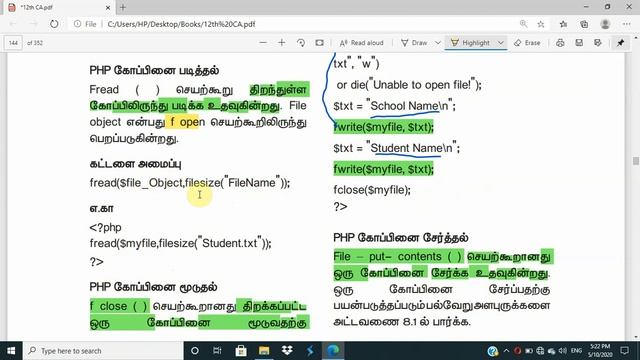
Task: Choose the Erase tool
Action: pyautogui.click(x=527, y=43)
